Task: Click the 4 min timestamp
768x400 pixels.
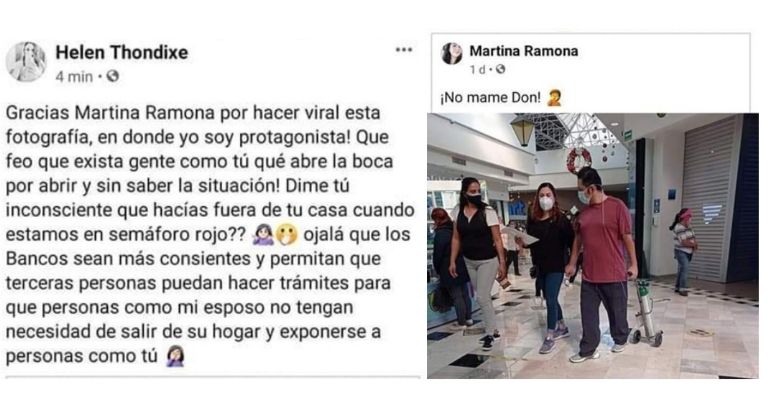Action: (74, 77)
